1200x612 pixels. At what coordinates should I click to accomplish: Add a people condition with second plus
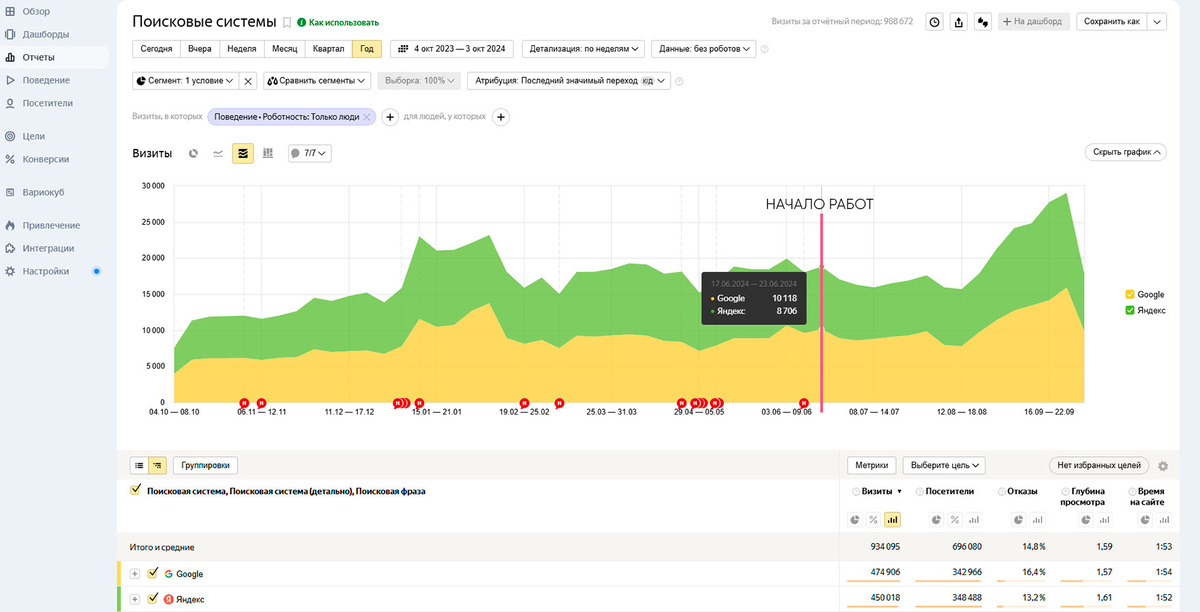(501, 117)
